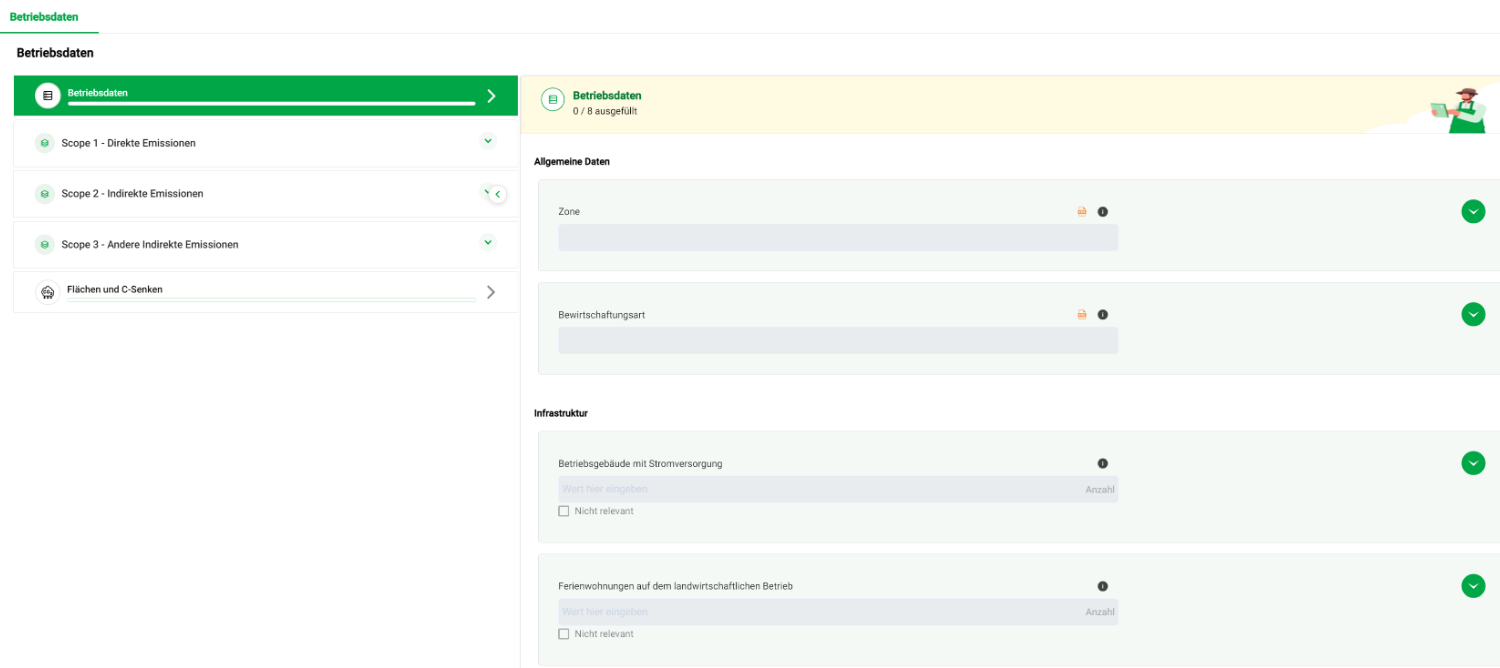Click arrow next to Flächen und C-Senken

coord(491,292)
